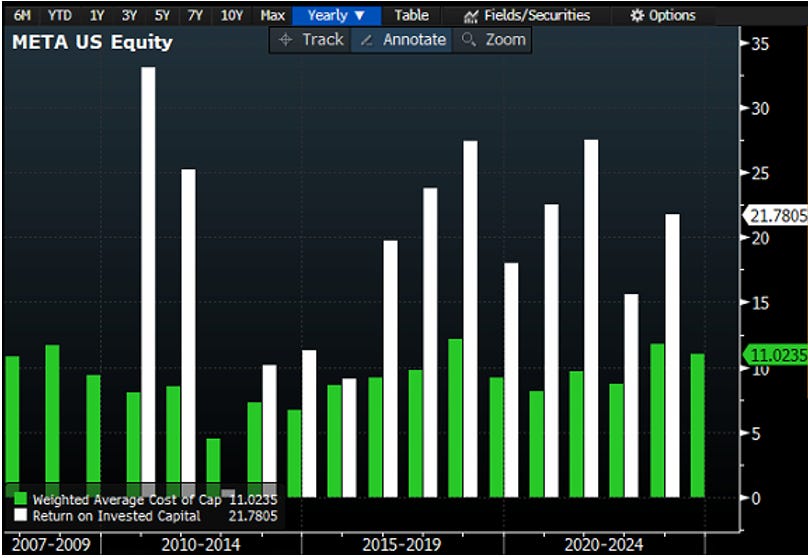Viewport: 808px width, 558px height.
Task: Click the Zoom magnifier icon
Action: tap(468, 40)
